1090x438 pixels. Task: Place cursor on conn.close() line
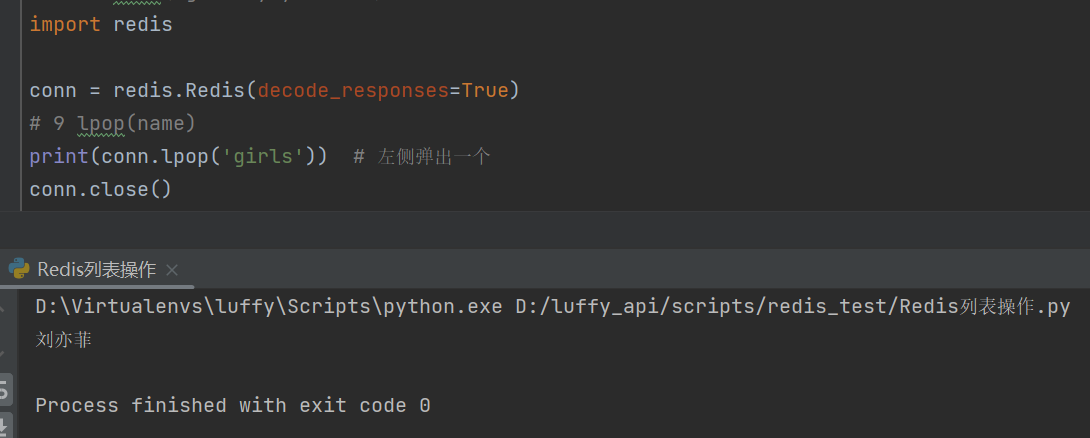101,189
